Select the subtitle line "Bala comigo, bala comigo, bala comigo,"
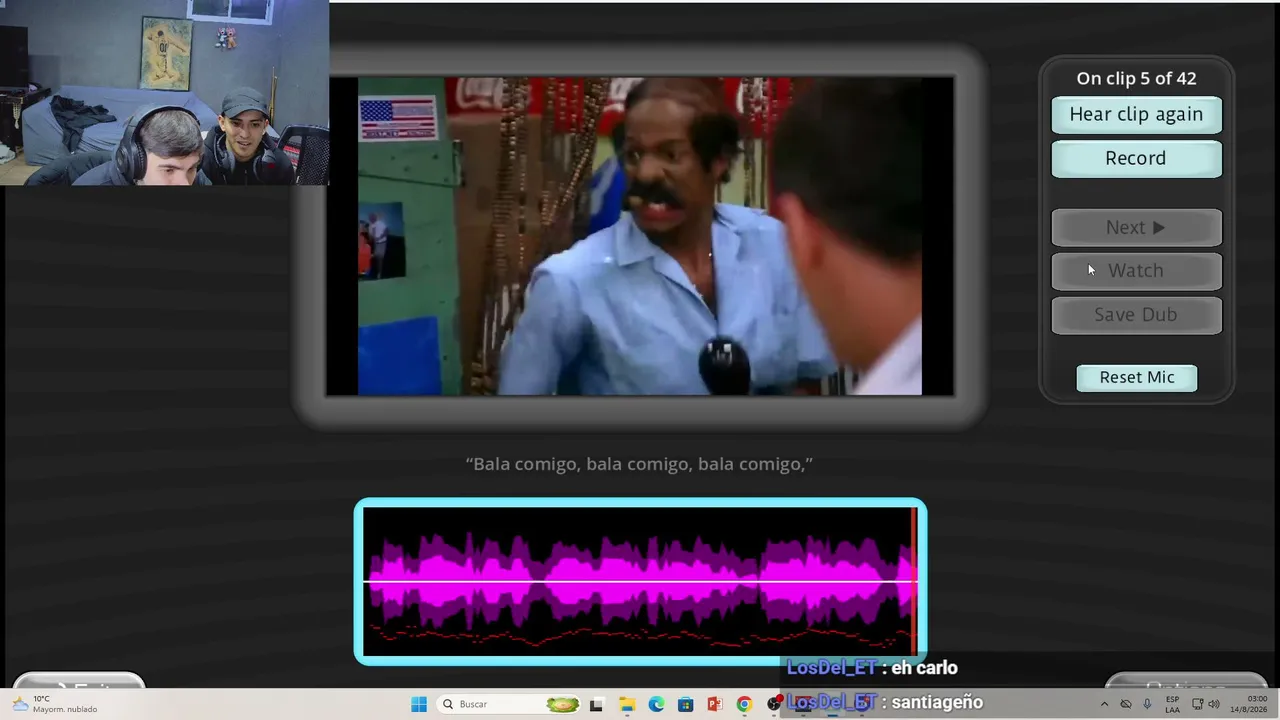The width and height of the screenshot is (1280, 720). (639, 464)
